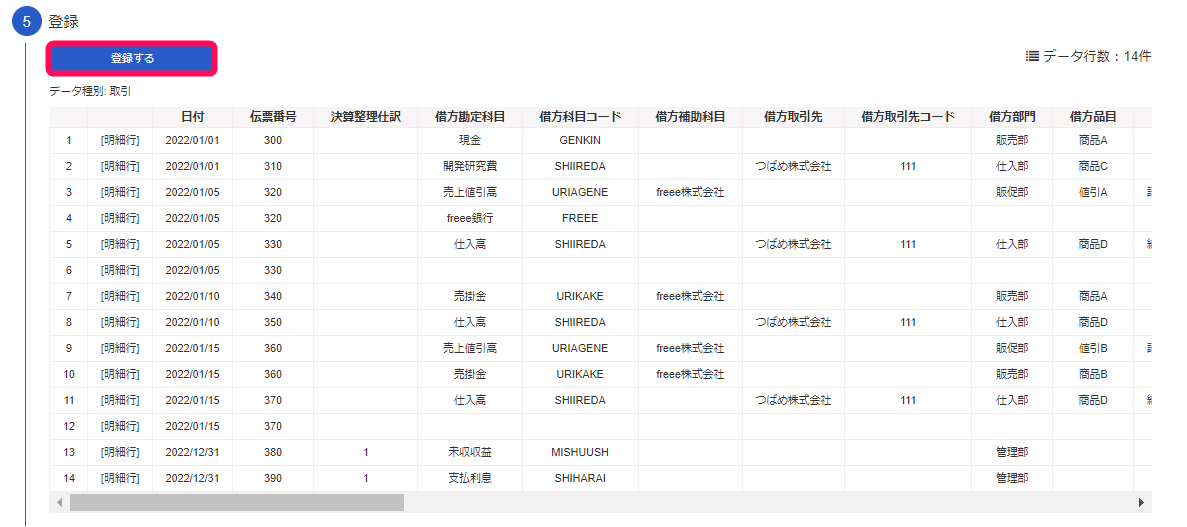The width and height of the screenshot is (1187, 527).
Task: Click the horizontal scrollbar left arrow
Action: tap(60, 502)
